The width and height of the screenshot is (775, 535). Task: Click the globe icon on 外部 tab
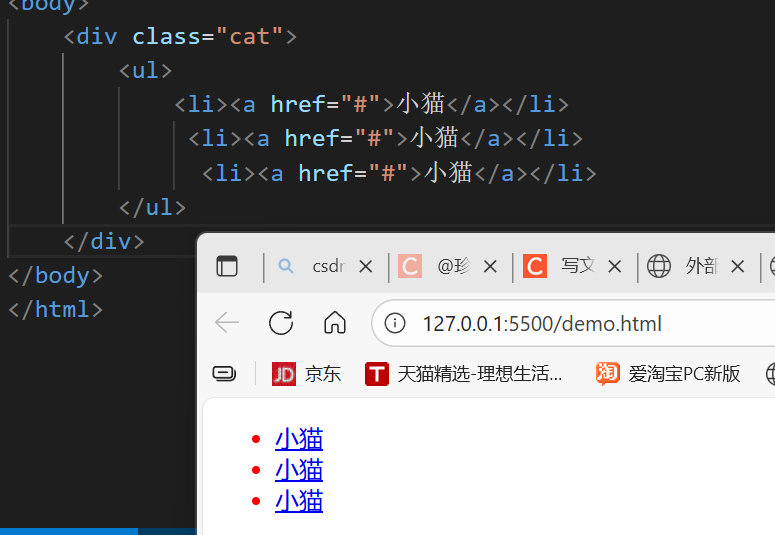659,266
